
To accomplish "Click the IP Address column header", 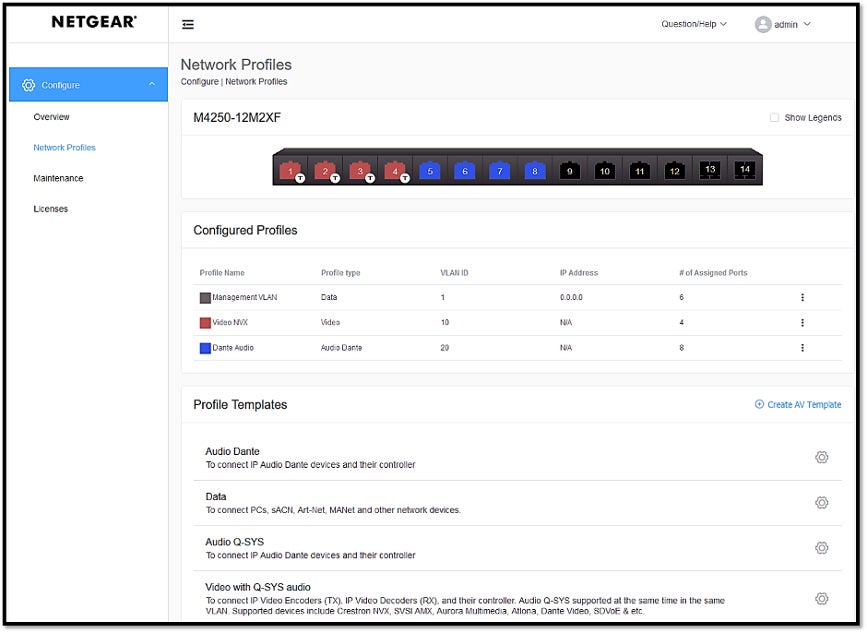I will click(578, 273).
